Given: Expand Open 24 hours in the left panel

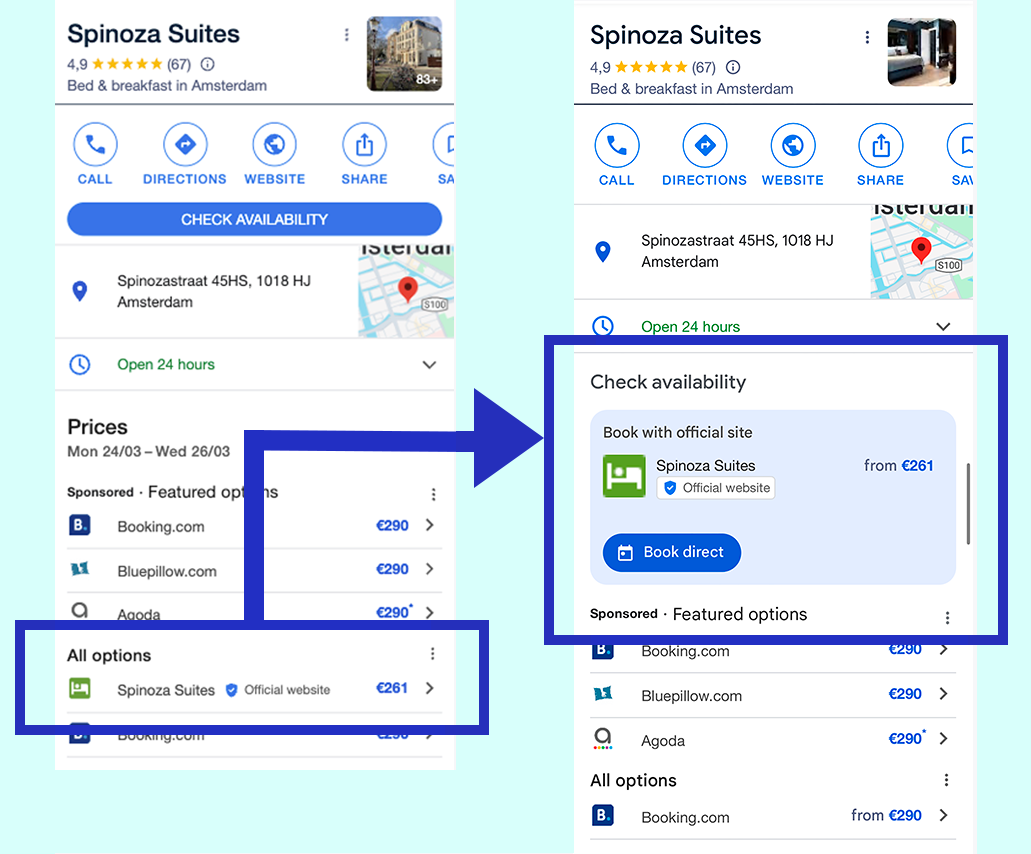Looking at the screenshot, I should (429, 365).
